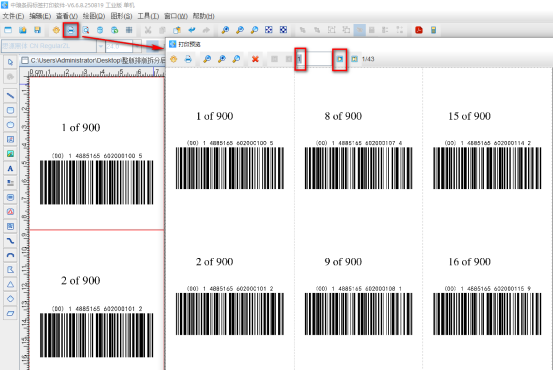The image size is (553, 371).
Task: Select the text tool marked with letter A
Action: click(10, 169)
